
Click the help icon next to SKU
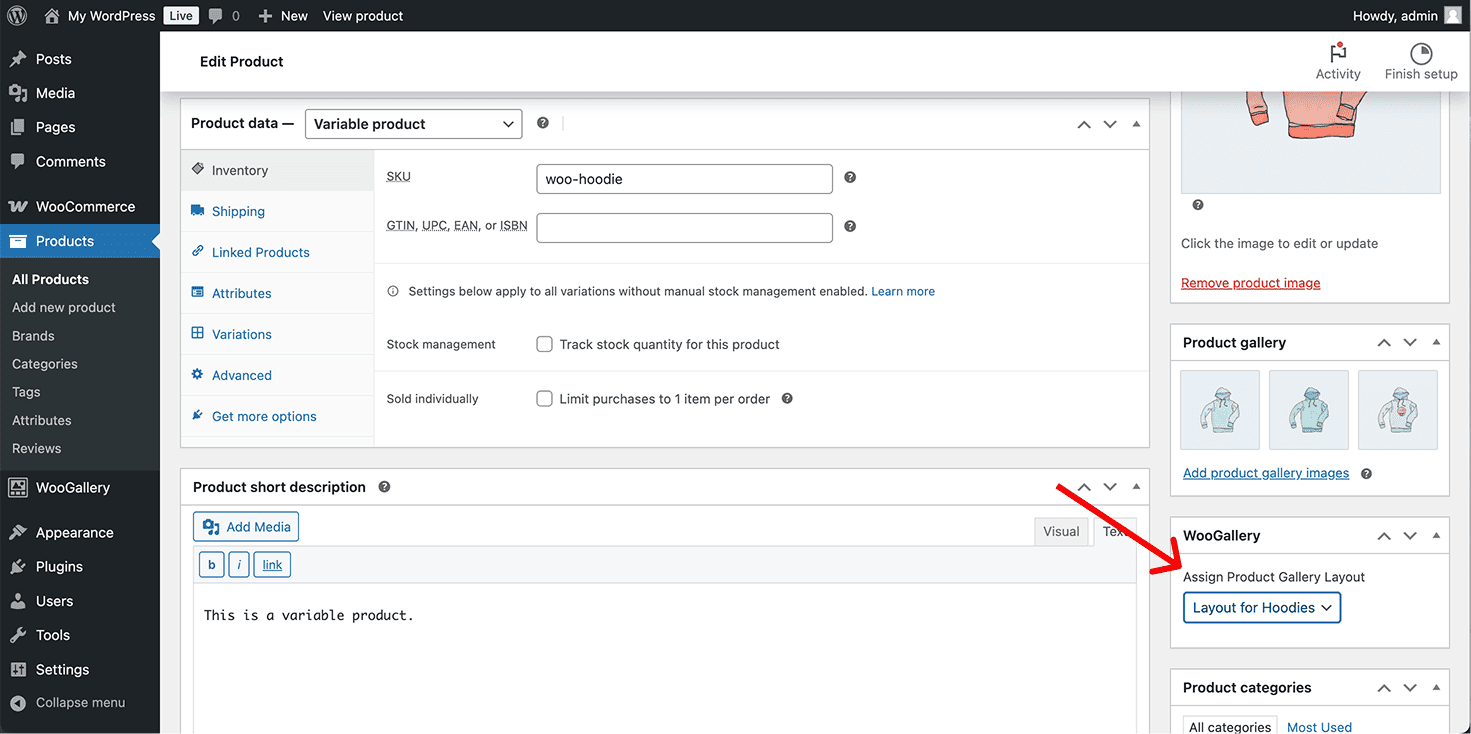tap(850, 177)
